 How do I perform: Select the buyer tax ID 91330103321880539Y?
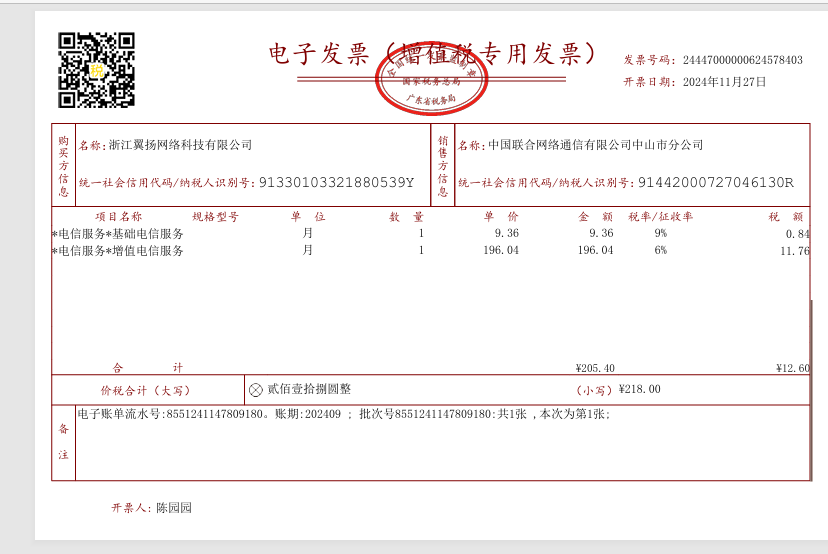336,183
